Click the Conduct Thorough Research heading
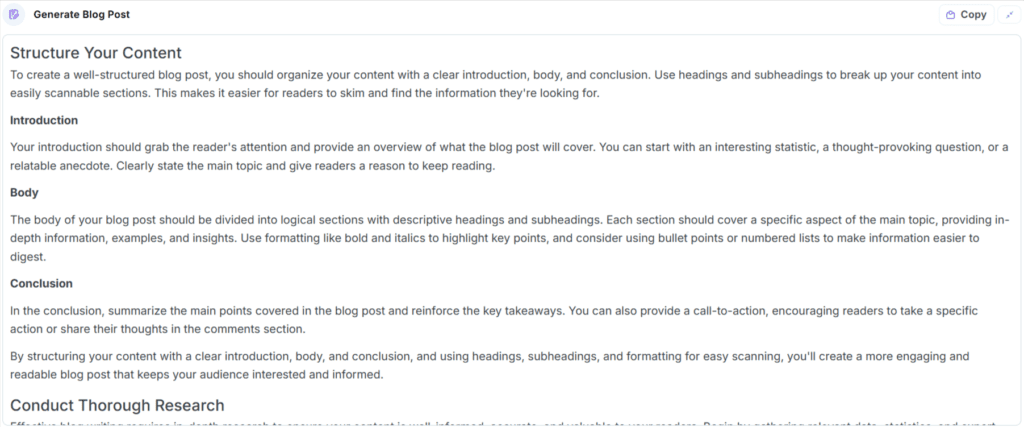This screenshot has height=427, width=1024. 118,405
